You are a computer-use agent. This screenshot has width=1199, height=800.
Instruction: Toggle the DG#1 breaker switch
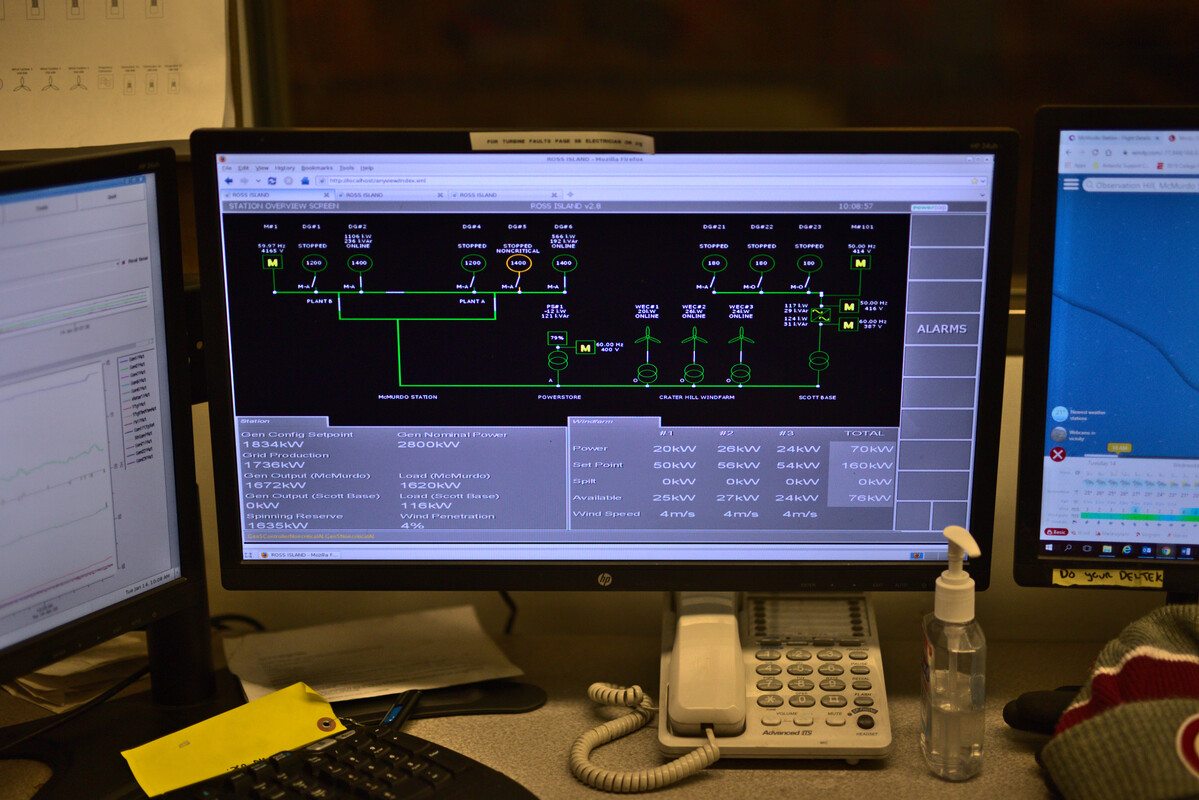(314, 282)
